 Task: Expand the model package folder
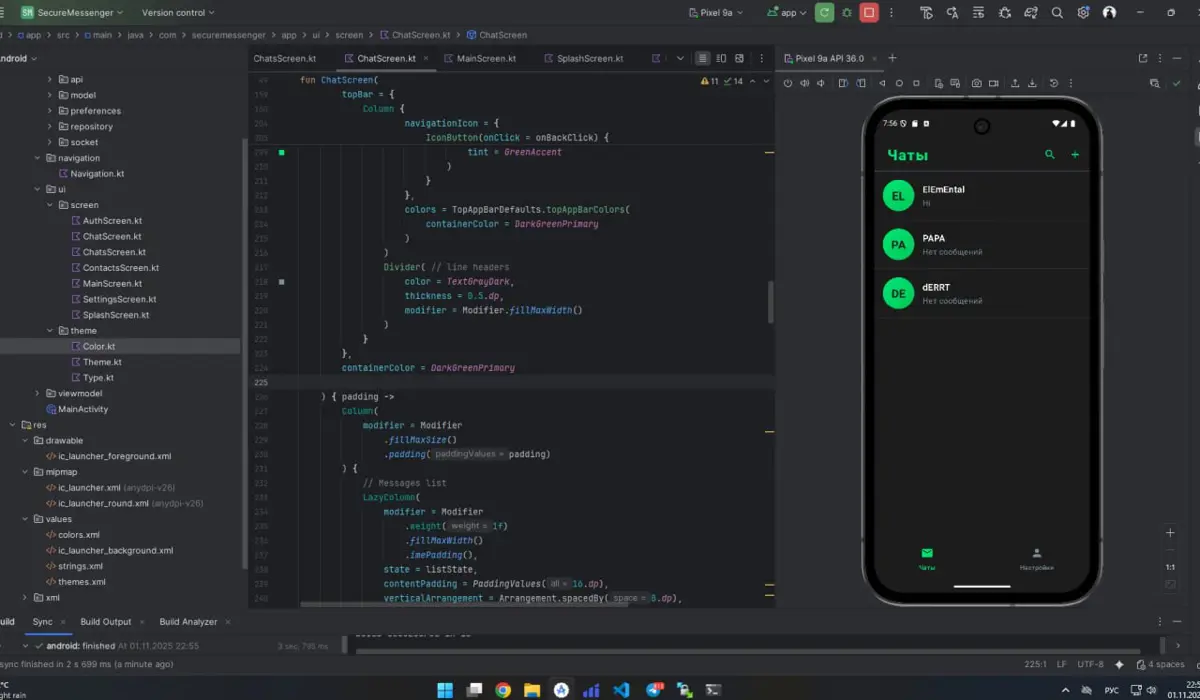[x=50, y=95]
